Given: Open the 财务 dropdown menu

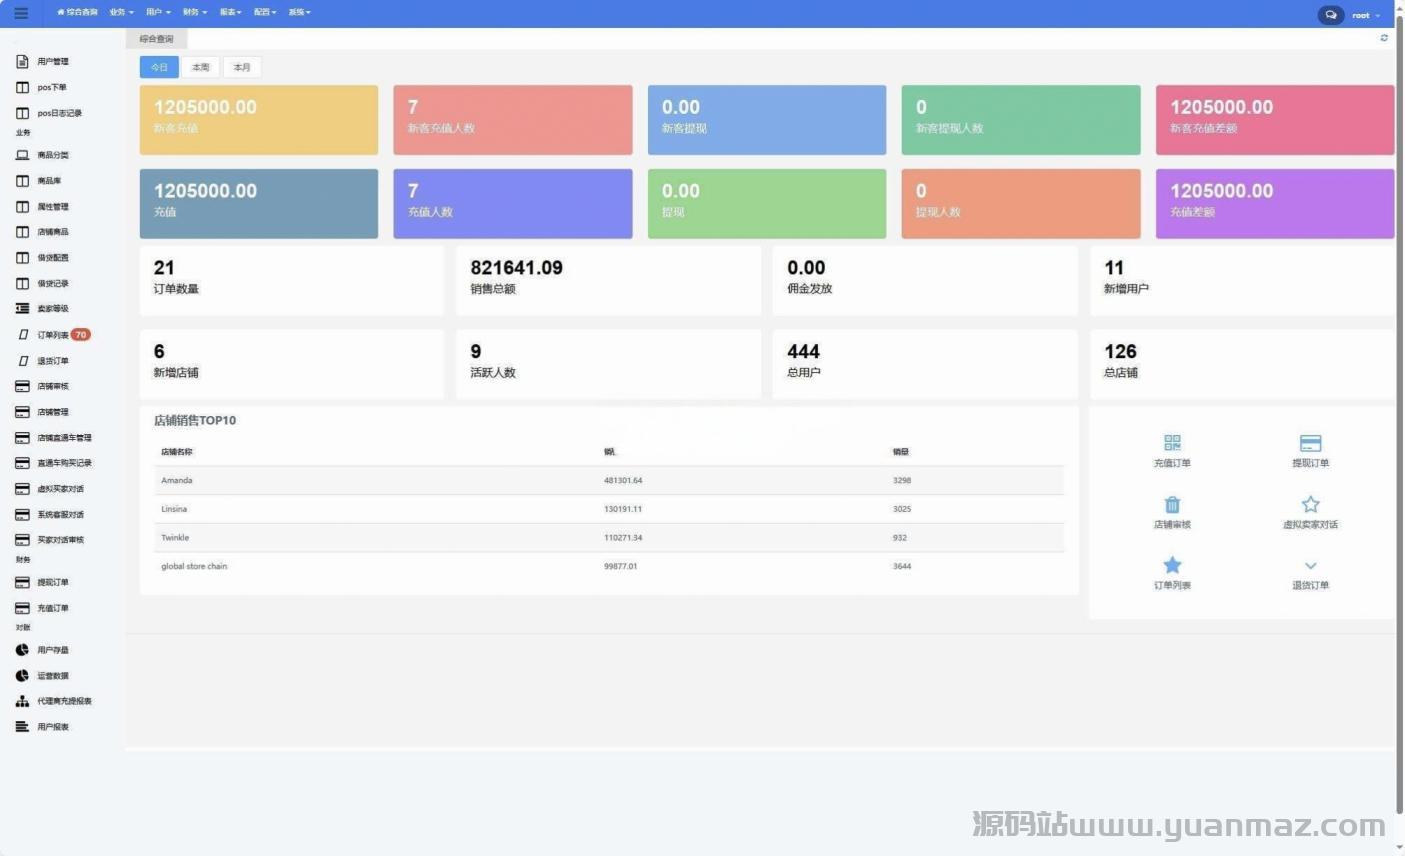Looking at the screenshot, I should point(194,13).
